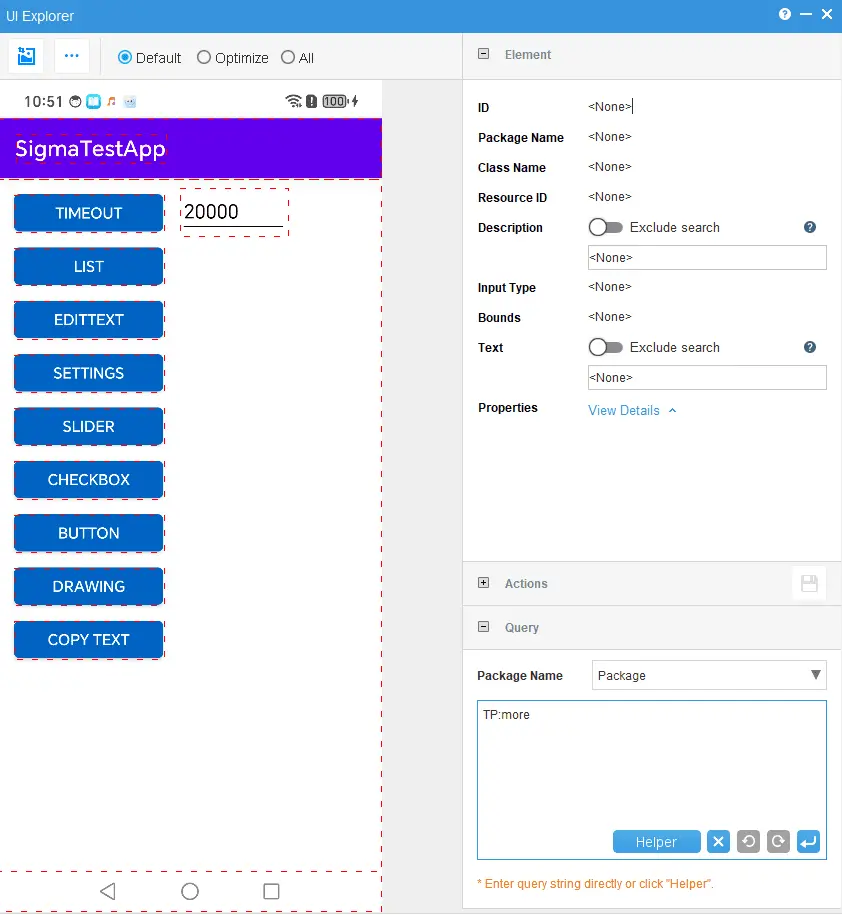Collapse the Element section
Screen dimensions: 842x915
(483, 54)
